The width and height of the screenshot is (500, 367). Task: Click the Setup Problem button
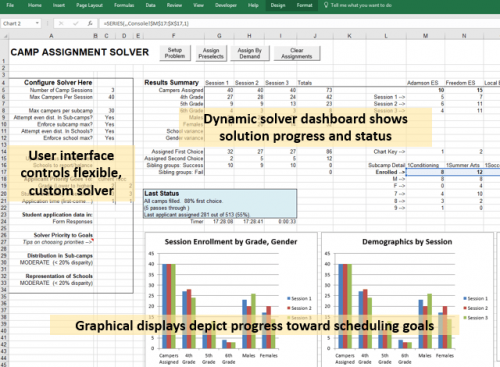tap(175, 53)
